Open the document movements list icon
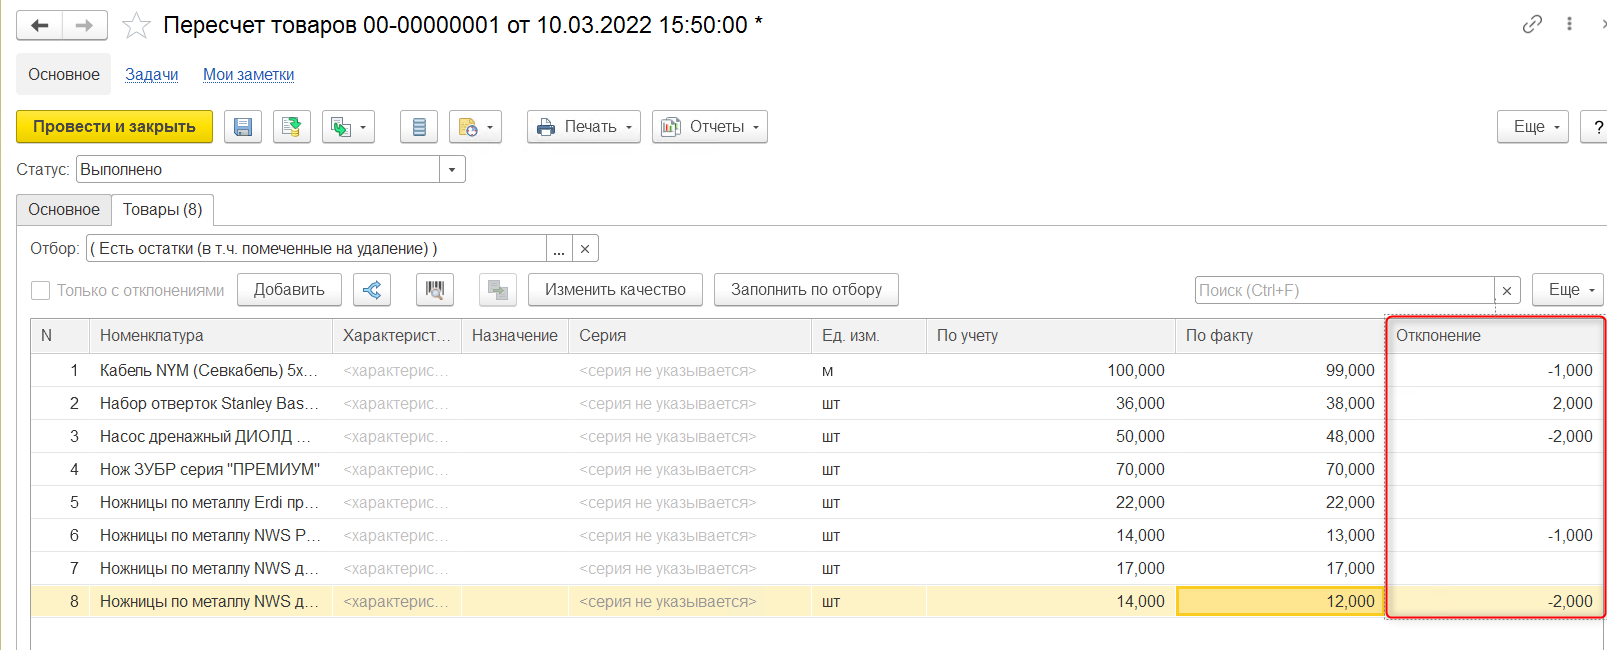Screen dimensions: 1608x652 (419, 127)
